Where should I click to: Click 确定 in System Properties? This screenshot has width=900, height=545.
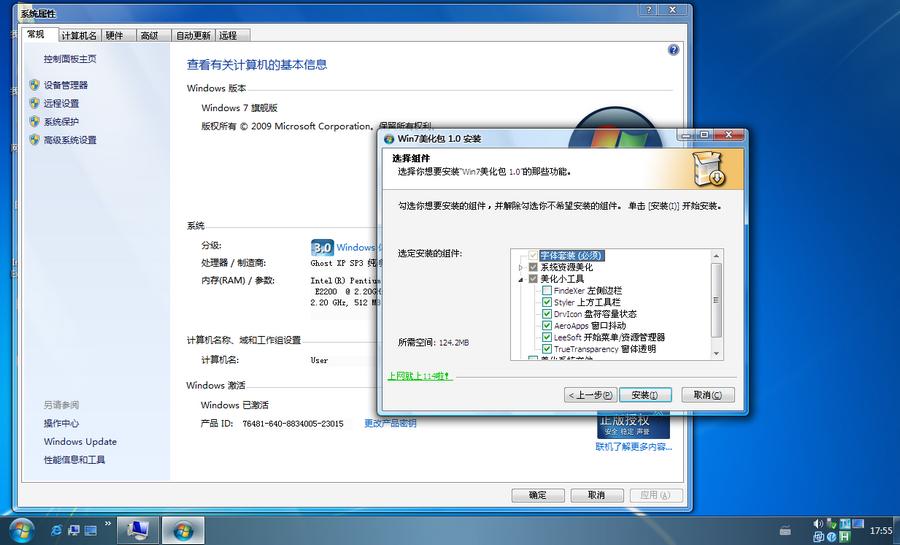pos(538,495)
